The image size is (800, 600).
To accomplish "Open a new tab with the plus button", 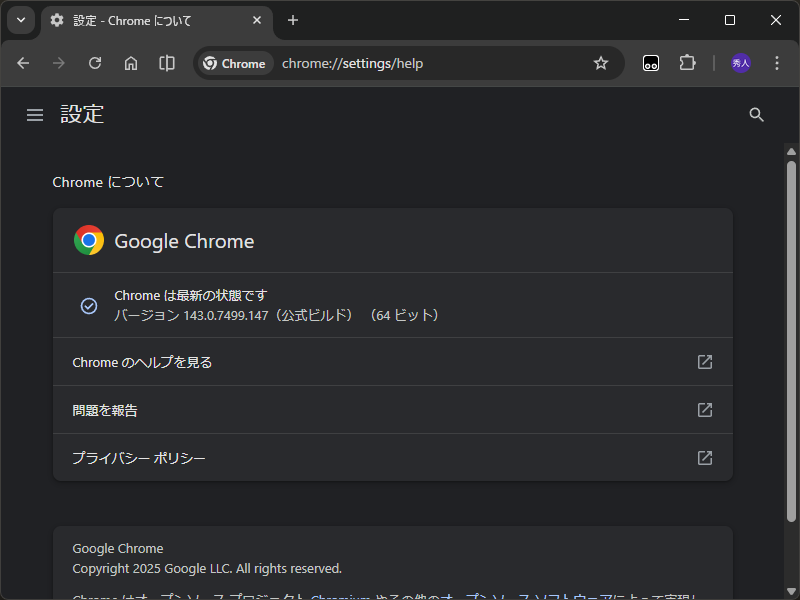I will (292, 20).
